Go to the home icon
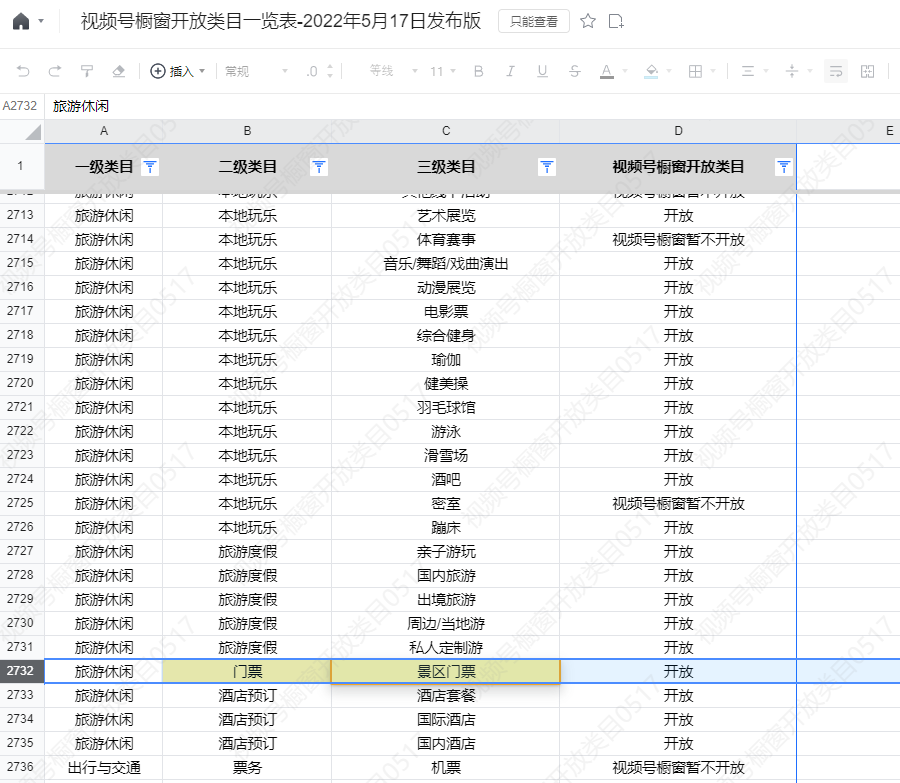This screenshot has width=900, height=783. click(x=21, y=21)
